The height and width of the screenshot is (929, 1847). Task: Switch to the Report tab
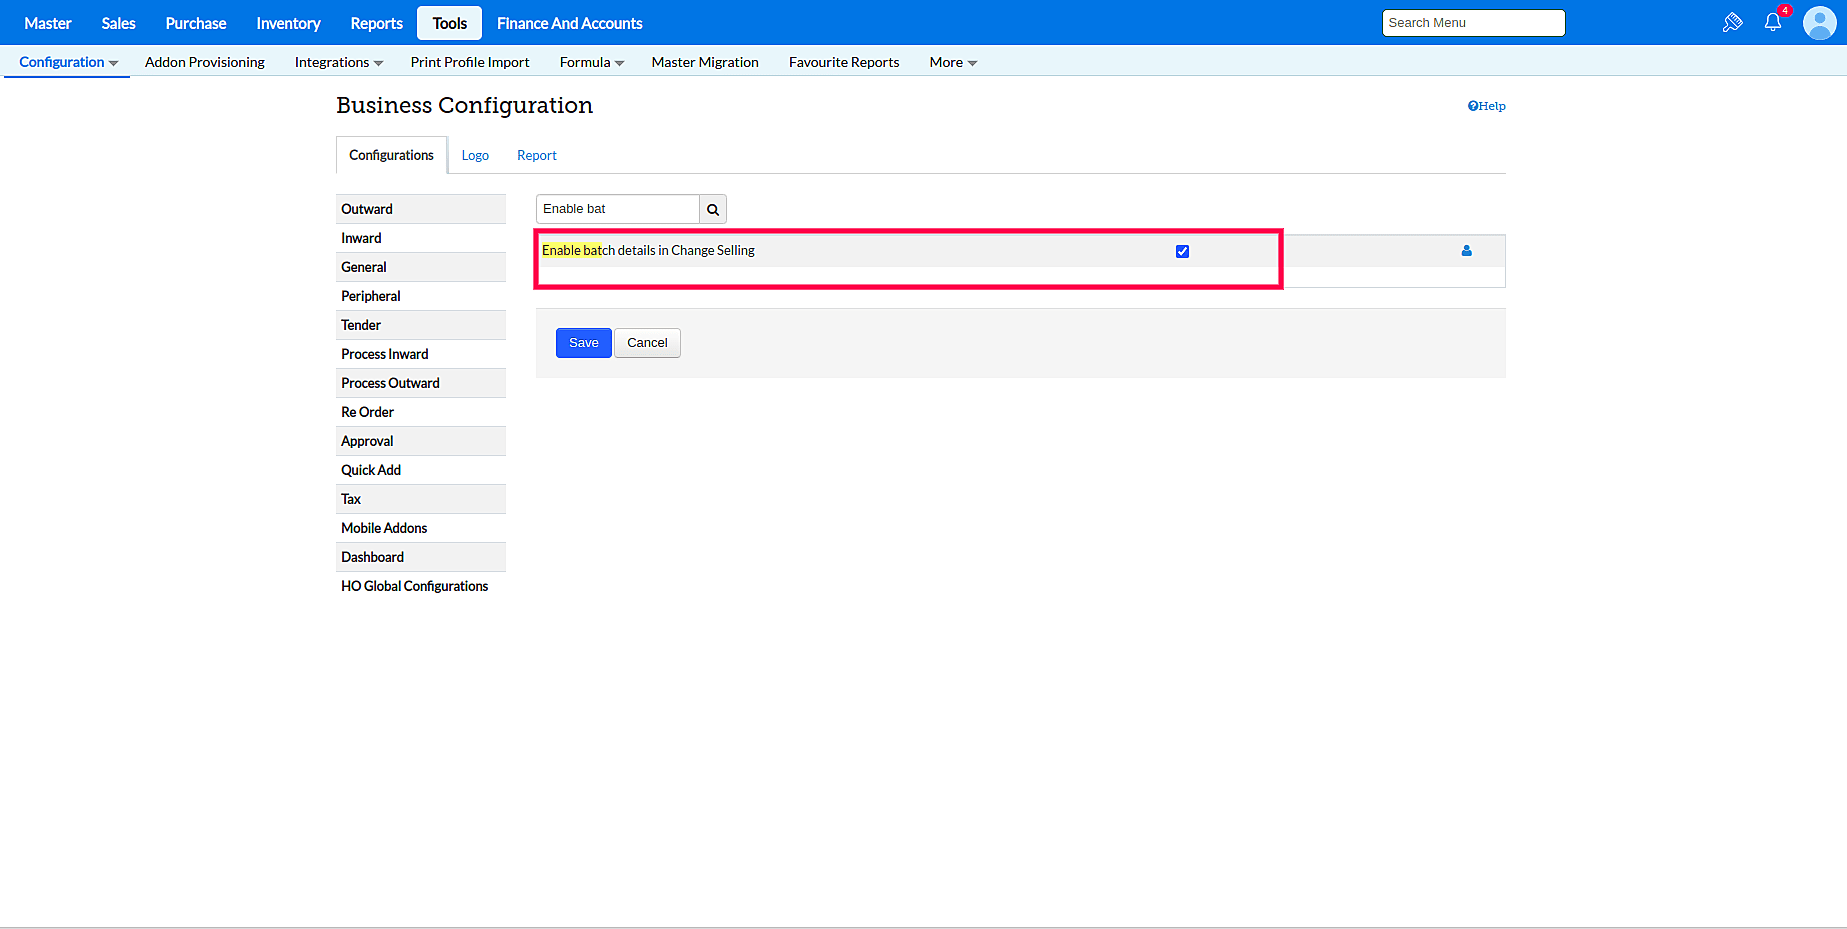pyautogui.click(x=537, y=155)
